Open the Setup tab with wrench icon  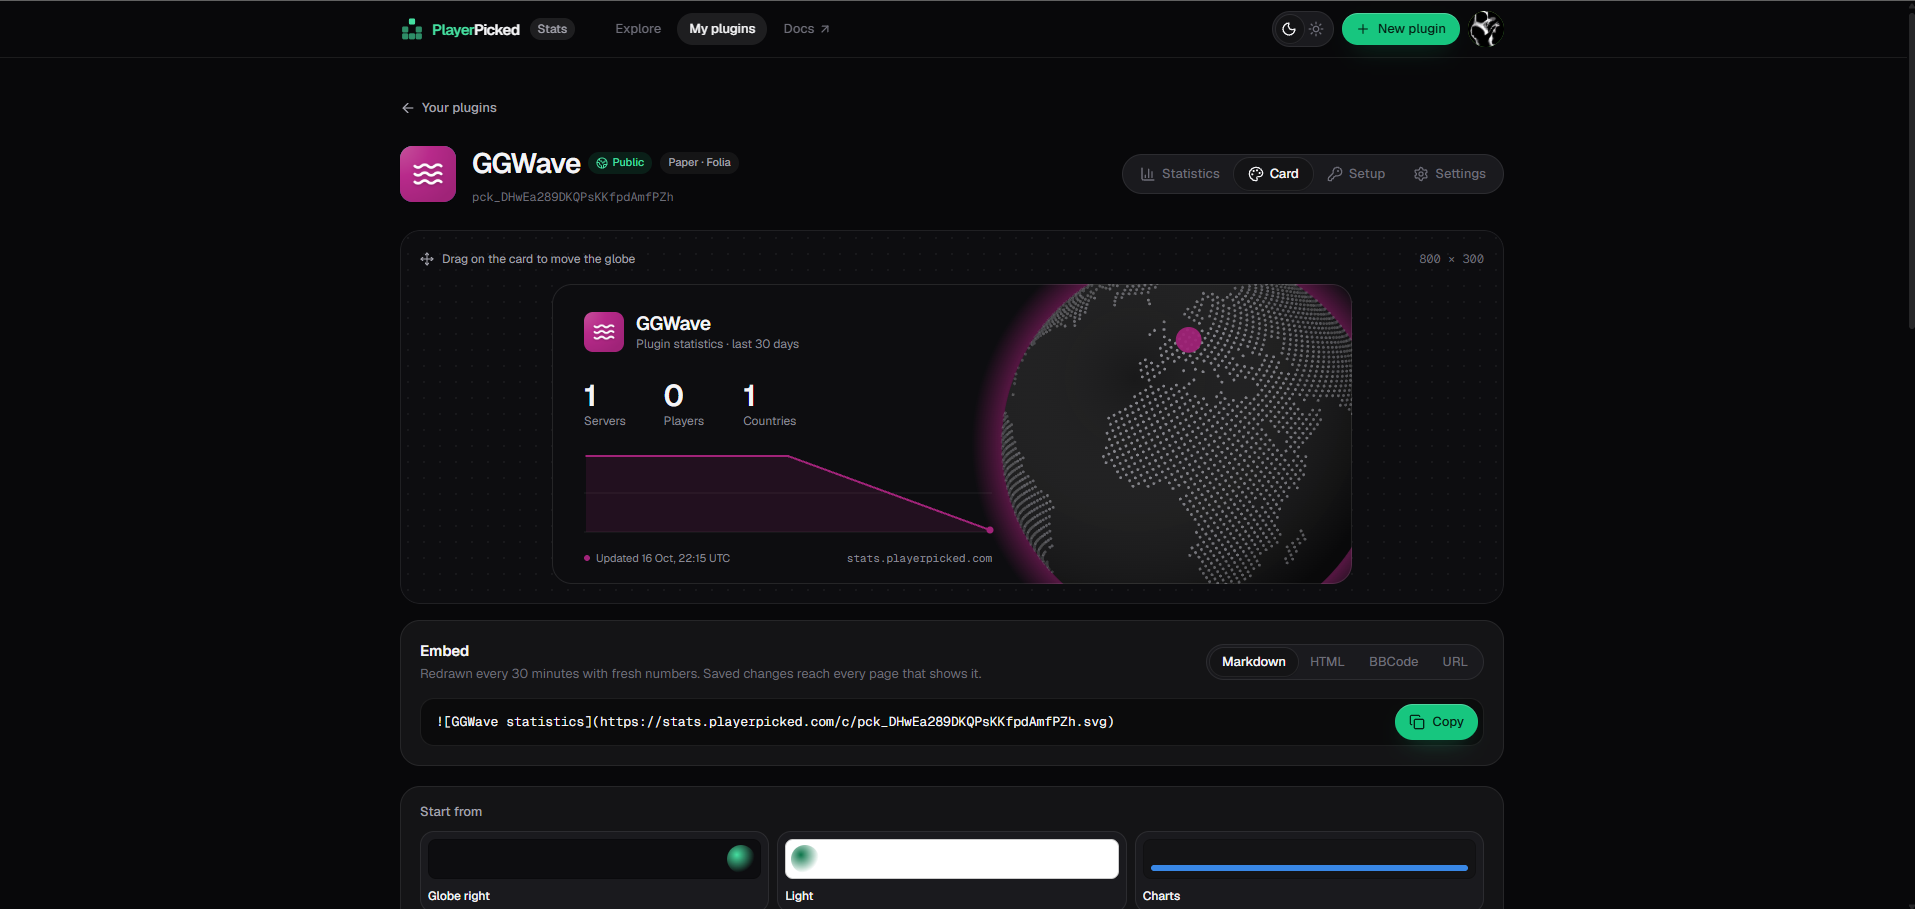(x=1356, y=174)
